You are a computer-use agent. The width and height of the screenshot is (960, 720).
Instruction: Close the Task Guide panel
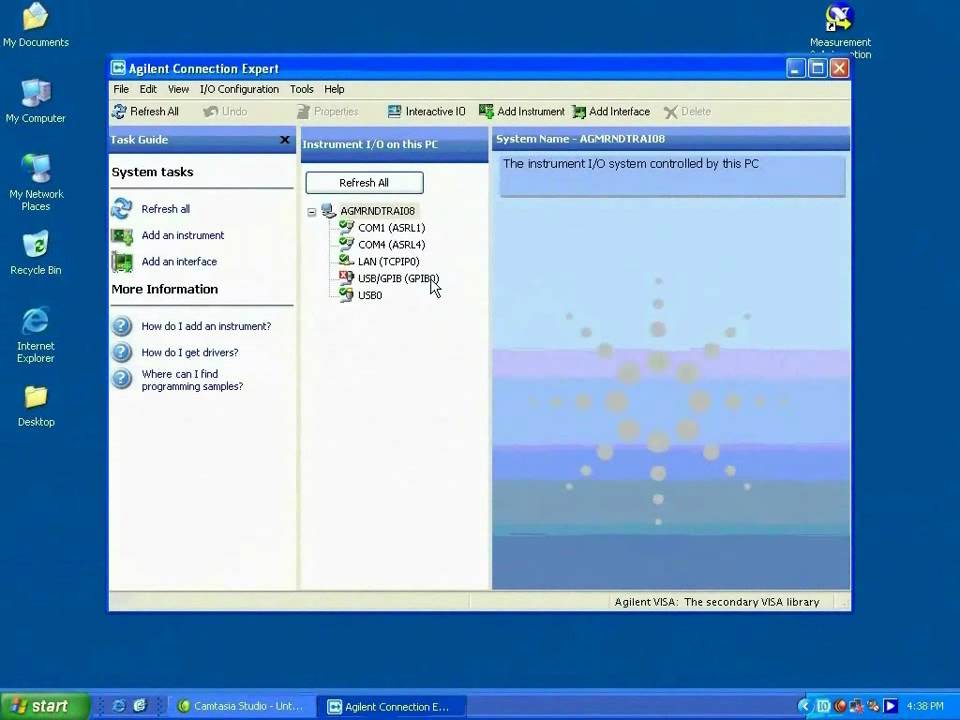tap(285, 140)
